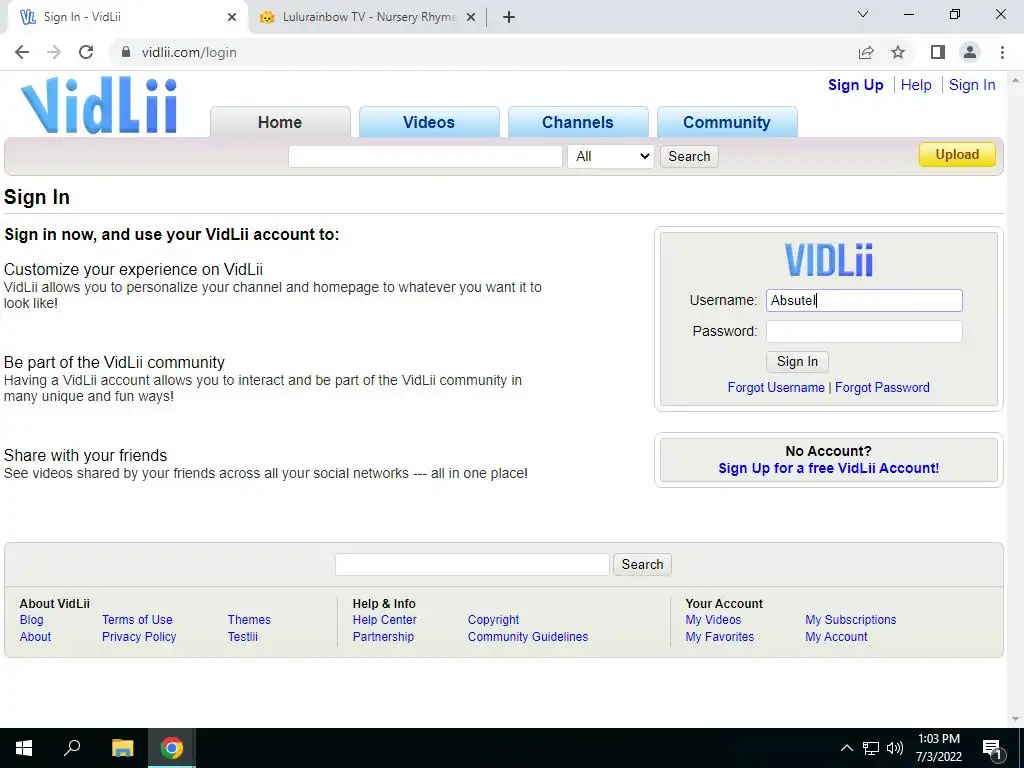Open the My Videos link

[713, 620]
